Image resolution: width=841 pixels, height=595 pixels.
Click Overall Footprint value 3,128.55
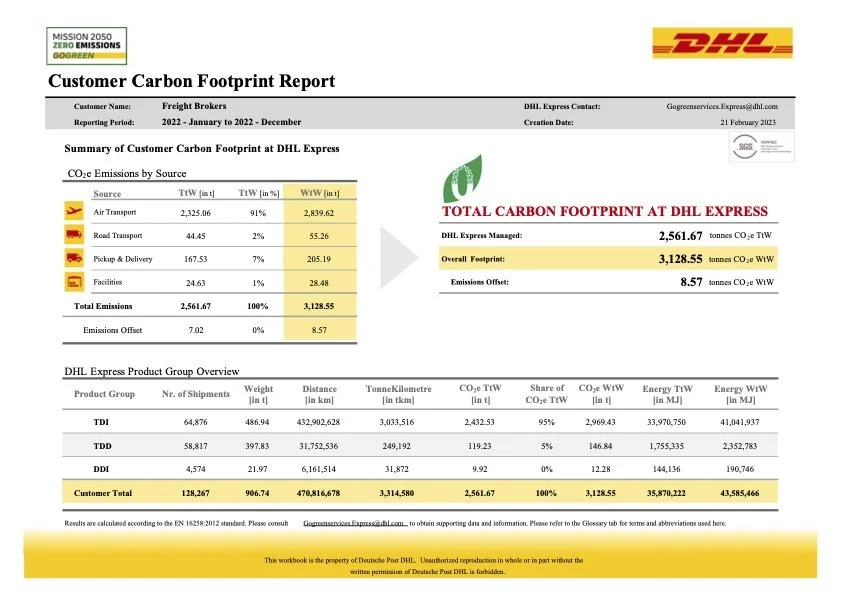680,259
